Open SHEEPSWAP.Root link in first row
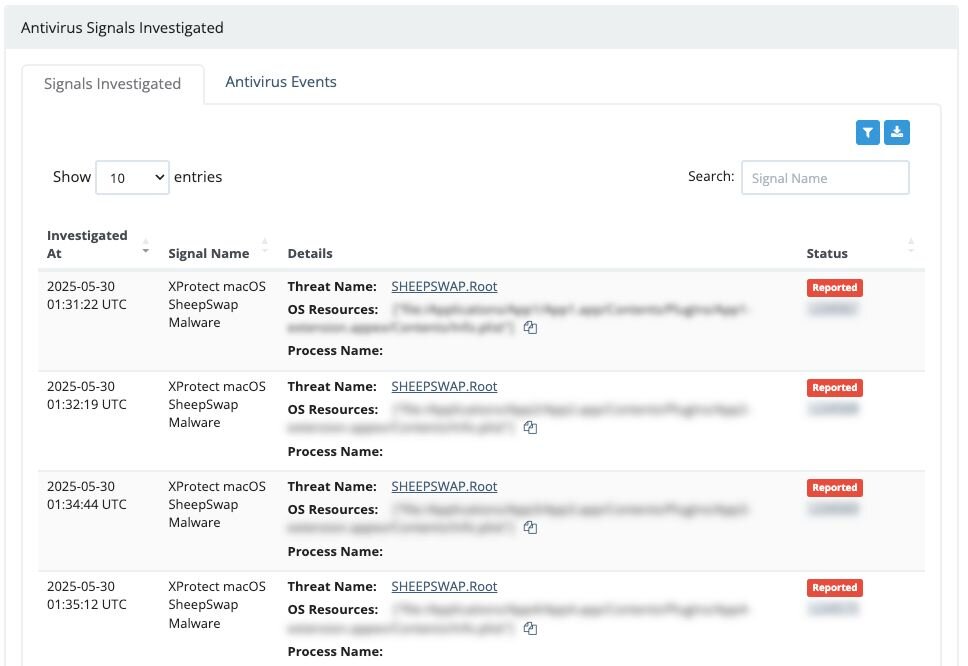This screenshot has width=968, height=666. [444, 287]
